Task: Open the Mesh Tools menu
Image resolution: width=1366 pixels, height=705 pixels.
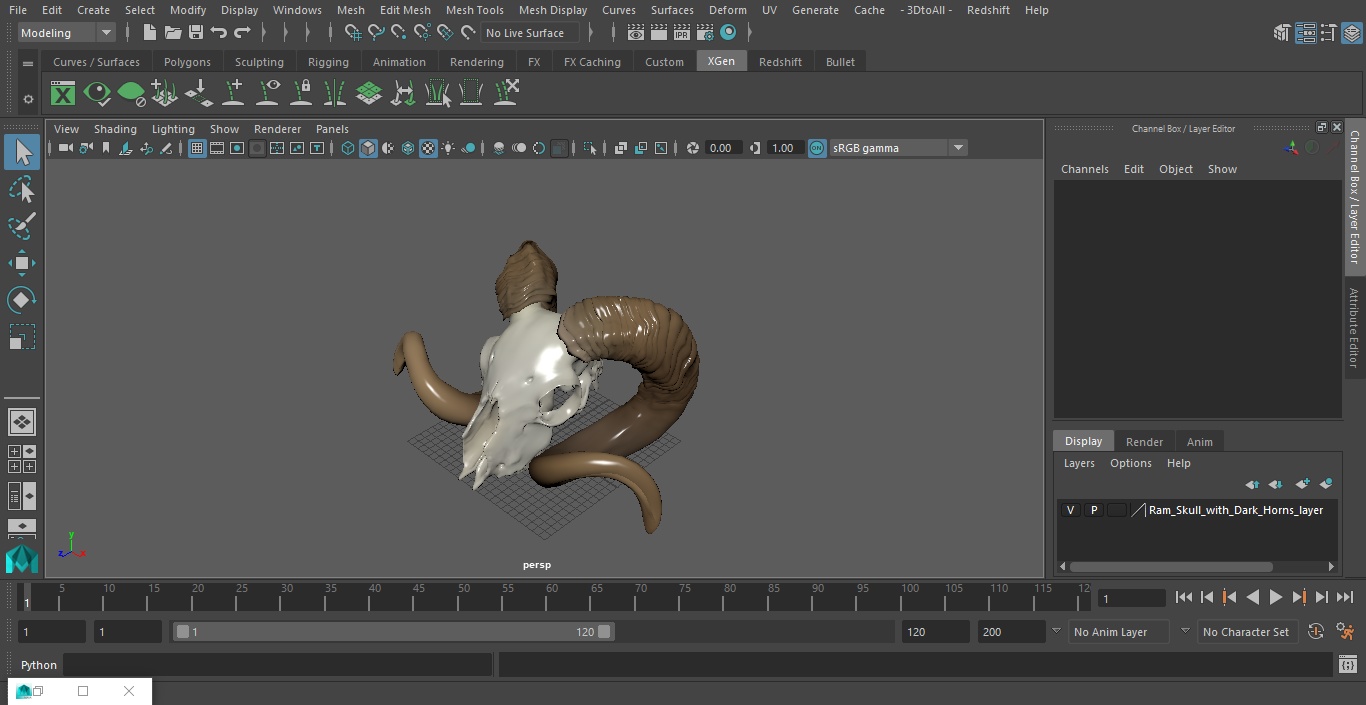Action: (474, 10)
